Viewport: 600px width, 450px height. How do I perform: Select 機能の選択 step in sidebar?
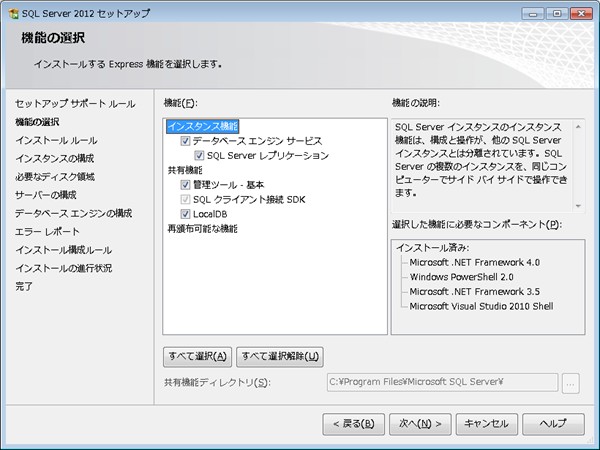37,122
